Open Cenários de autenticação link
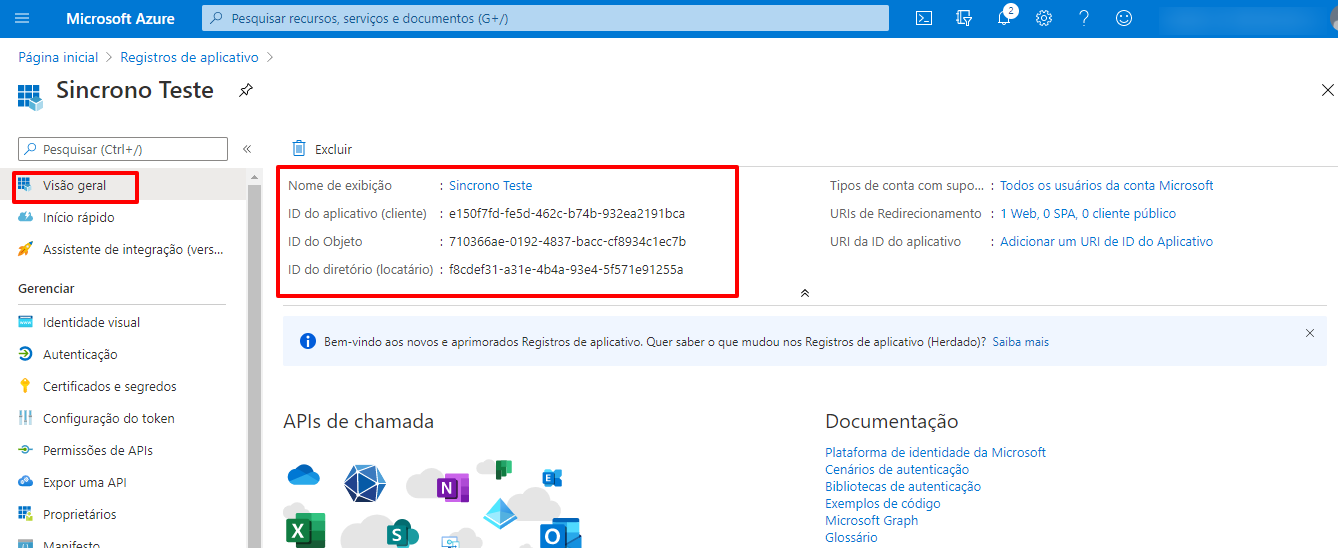 pyautogui.click(x=897, y=469)
